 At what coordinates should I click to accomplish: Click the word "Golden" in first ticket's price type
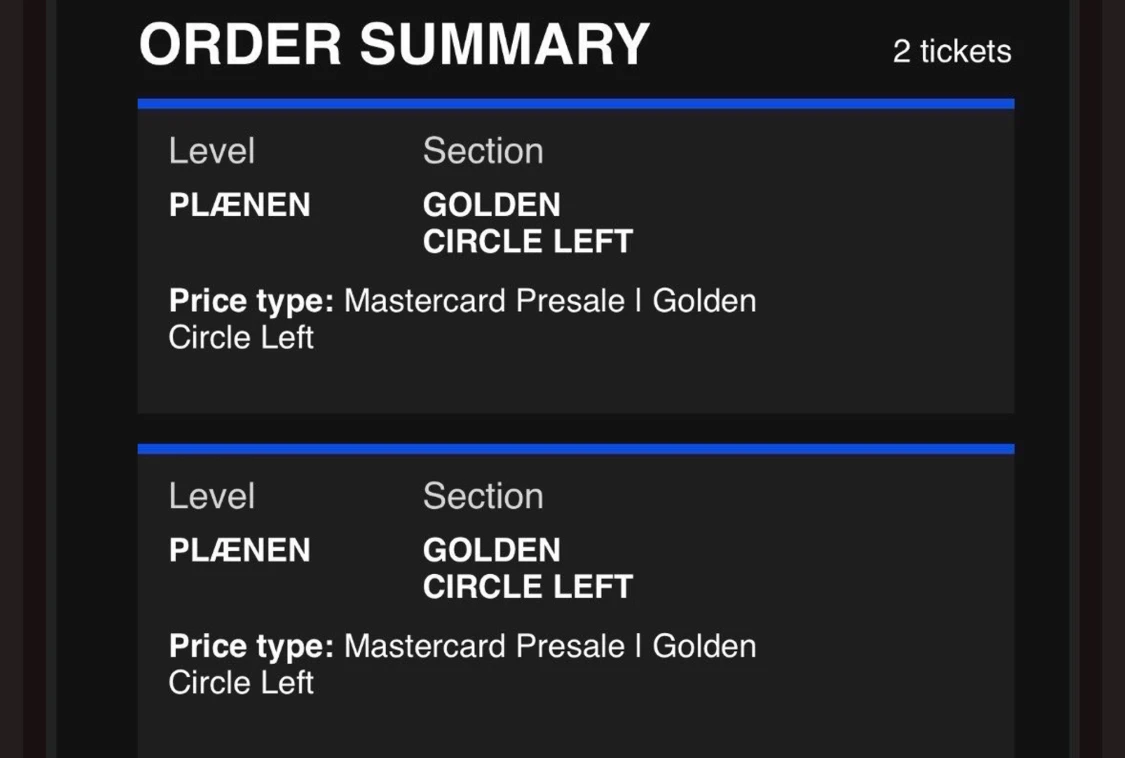(704, 301)
